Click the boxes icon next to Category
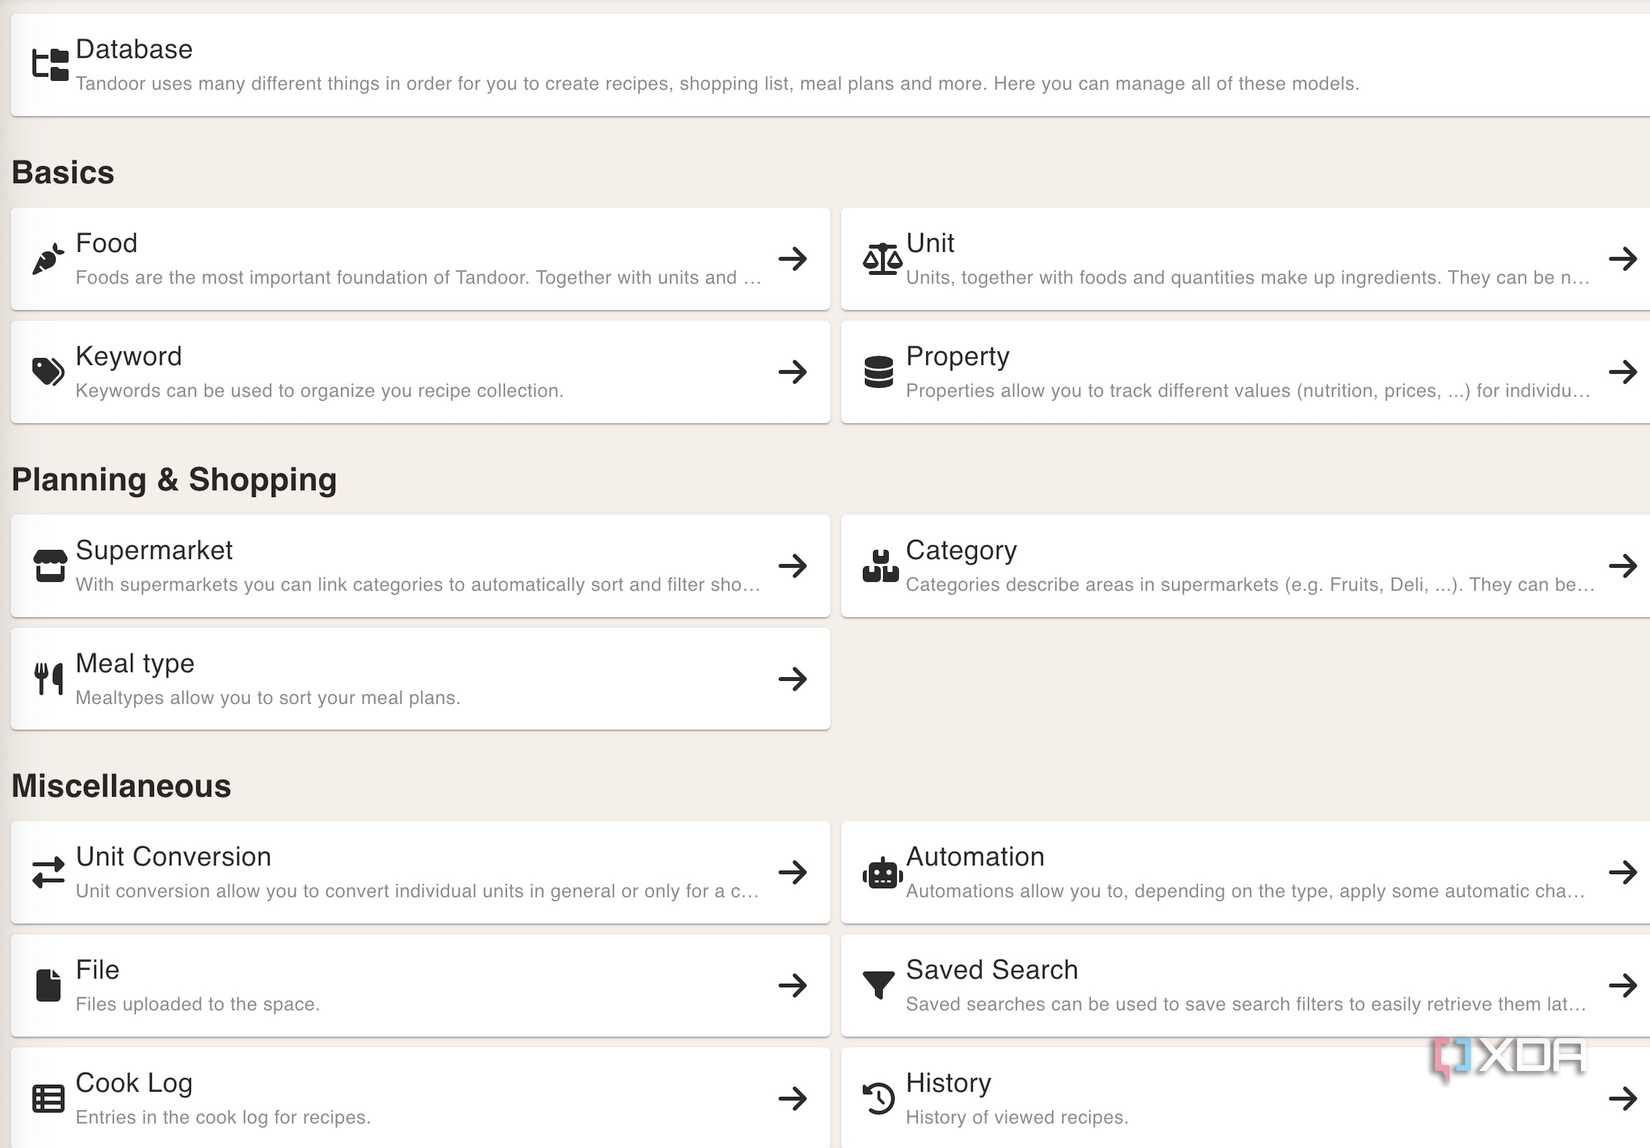The image size is (1650, 1148). pyautogui.click(x=880, y=566)
